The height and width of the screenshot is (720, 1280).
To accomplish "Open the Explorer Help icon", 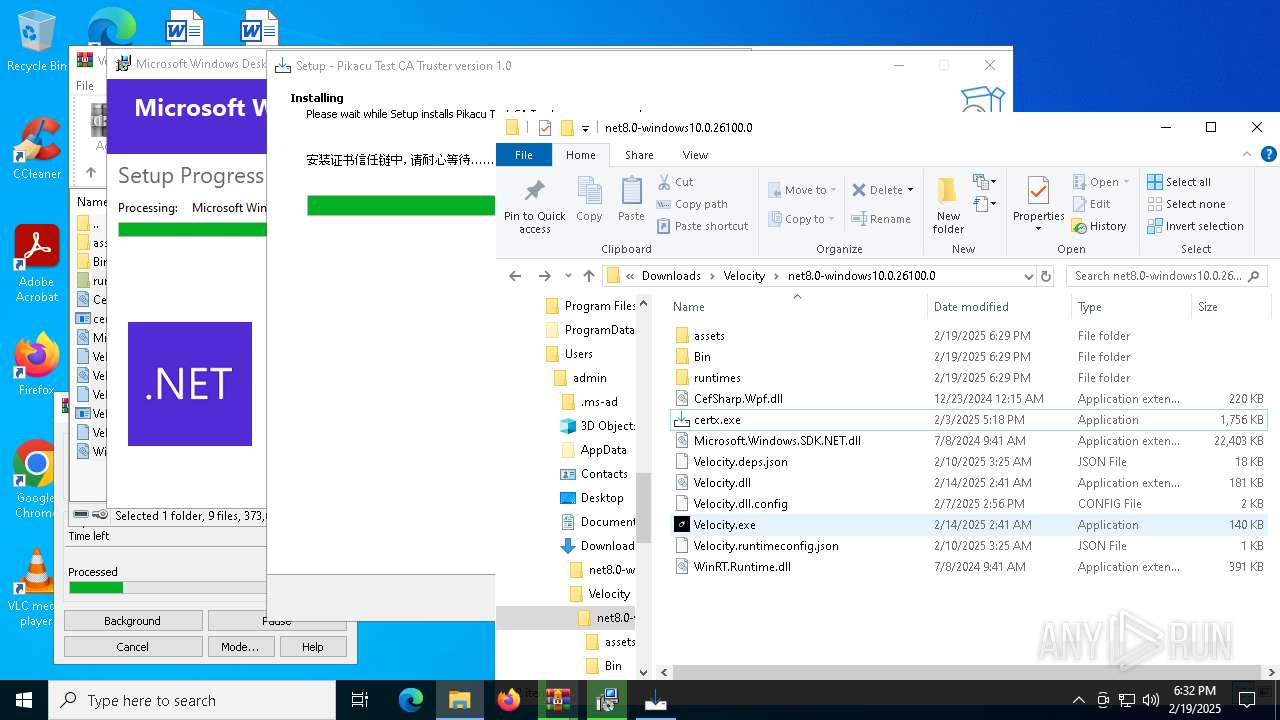I will [x=1268, y=155].
